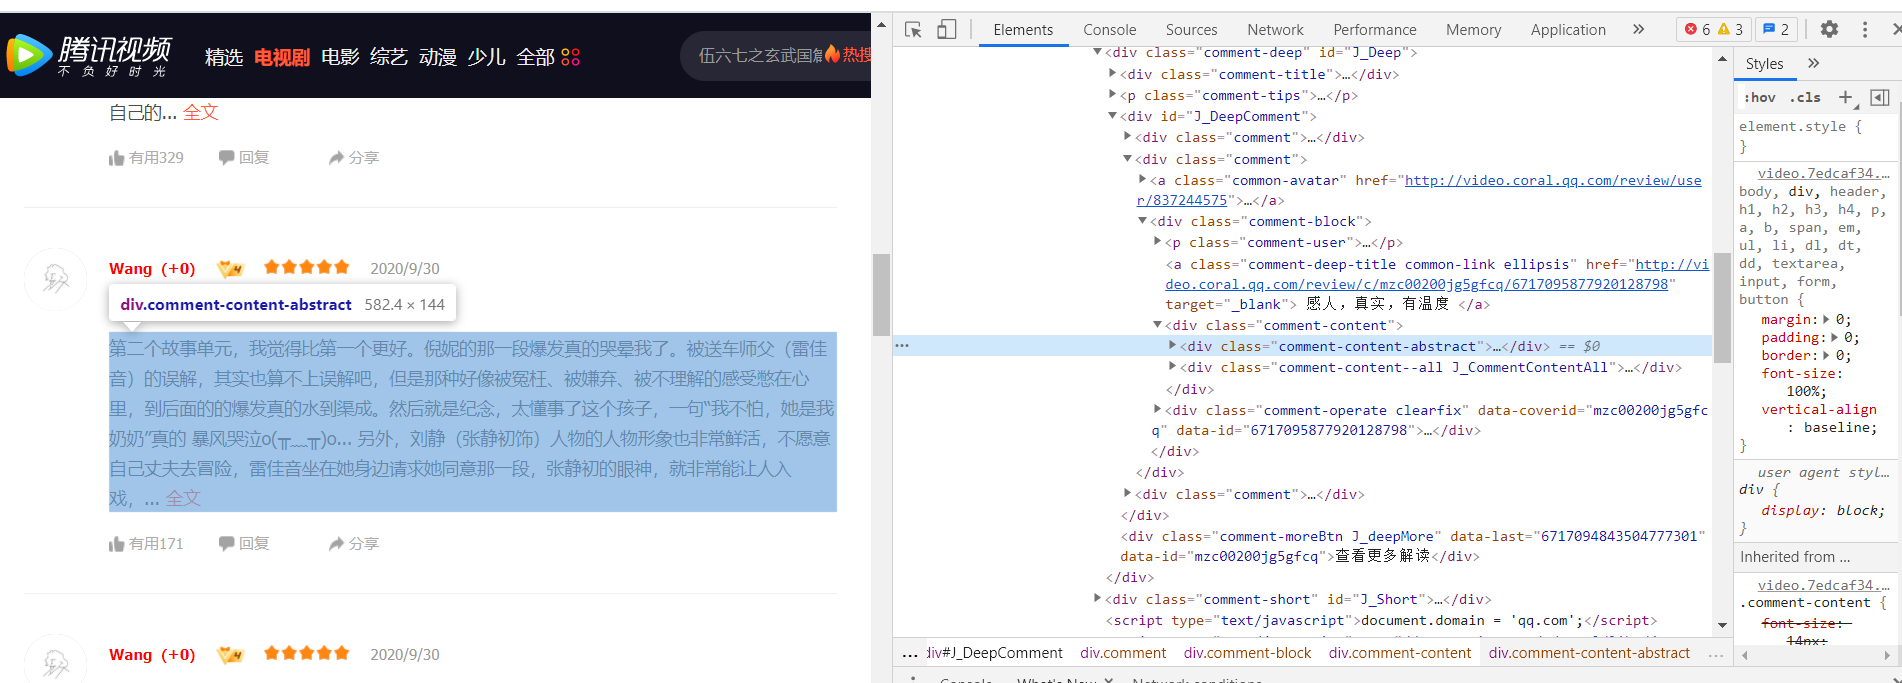Click VIP crown badge beside first Wang name
This screenshot has height=683, width=1902.
[x=231, y=268]
